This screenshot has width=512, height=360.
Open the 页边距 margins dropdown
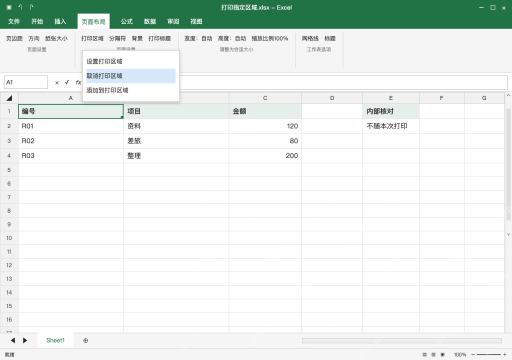14,39
